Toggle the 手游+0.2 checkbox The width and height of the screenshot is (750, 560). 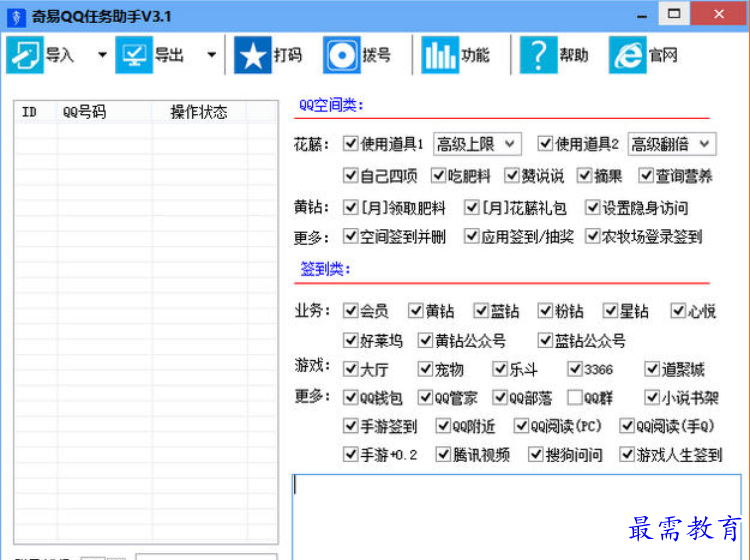pos(350,454)
